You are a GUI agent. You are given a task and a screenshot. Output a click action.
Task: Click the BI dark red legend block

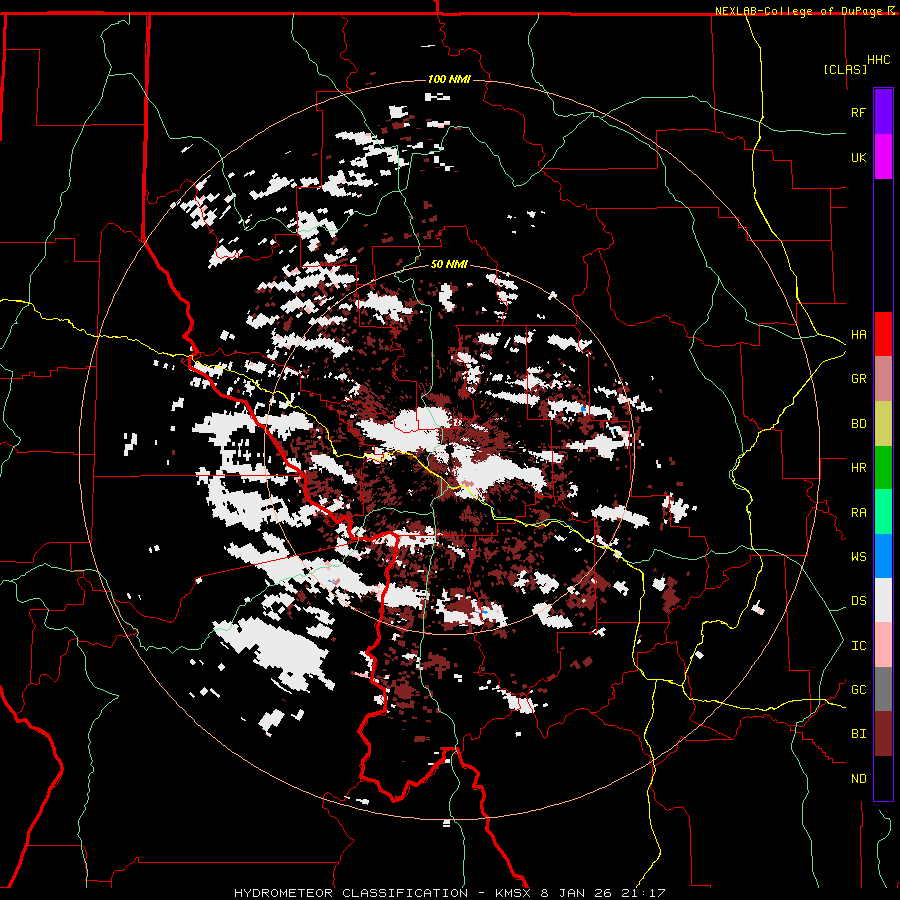point(883,734)
